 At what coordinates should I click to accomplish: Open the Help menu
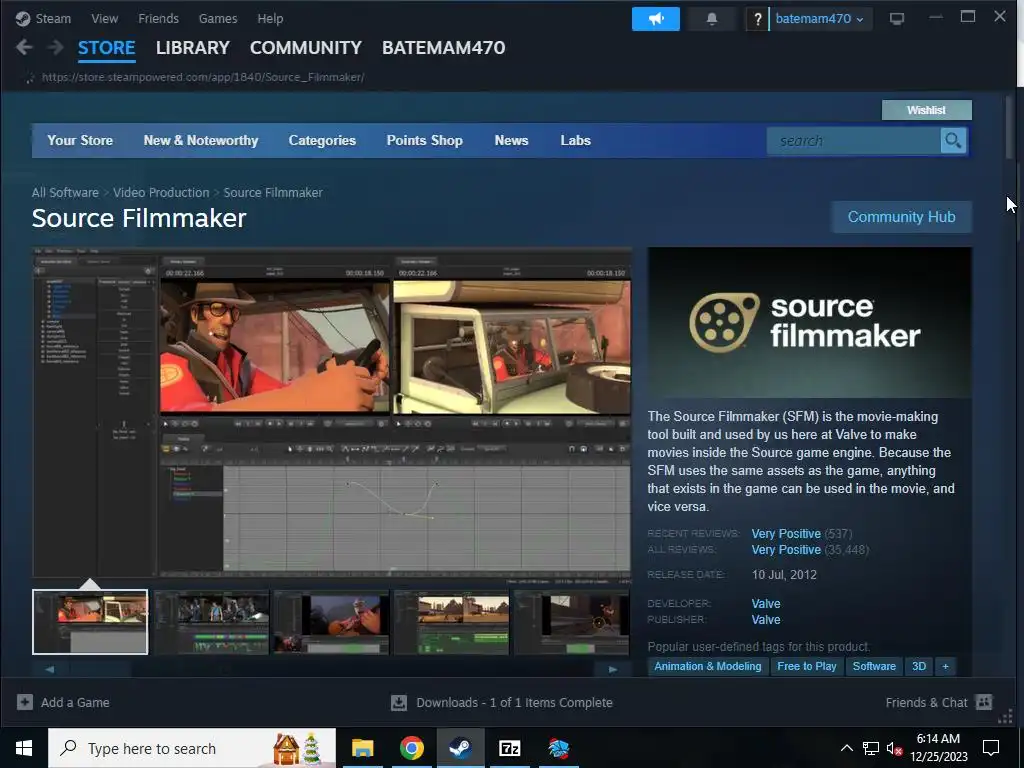[270, 18]
